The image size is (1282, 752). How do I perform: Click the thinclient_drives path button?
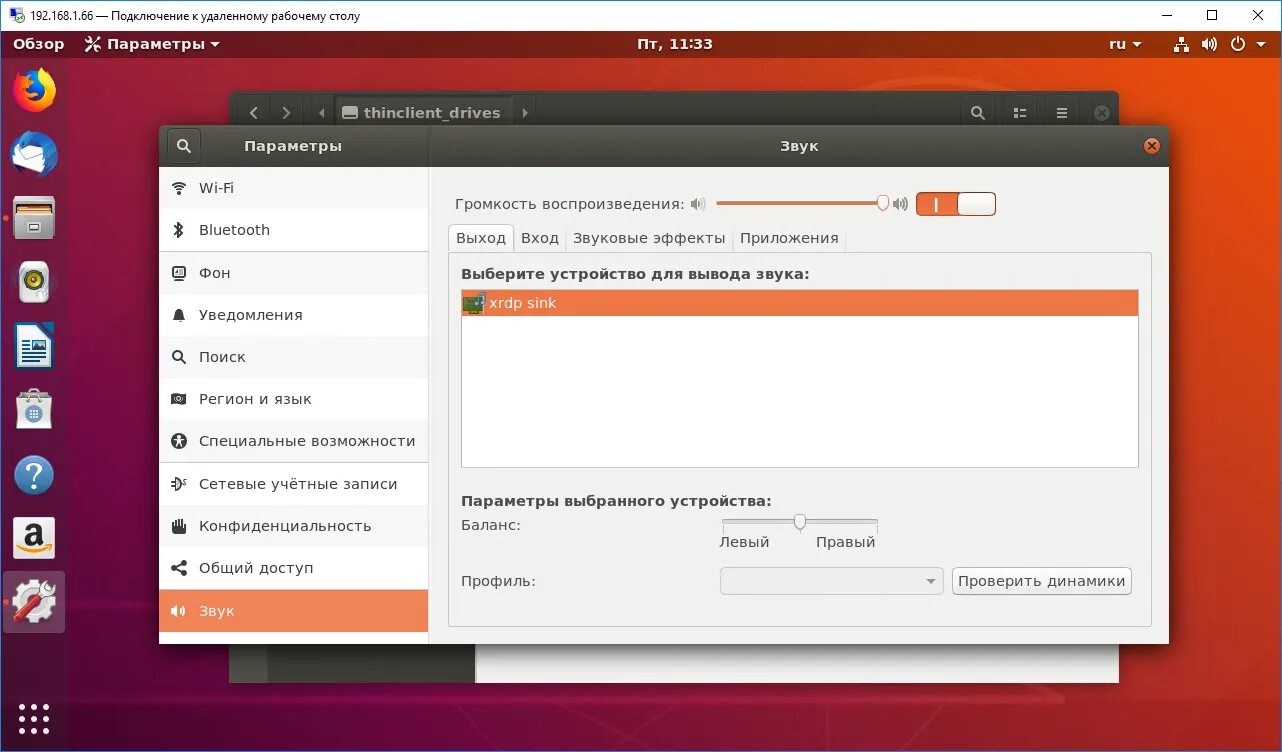click(424, 113)
